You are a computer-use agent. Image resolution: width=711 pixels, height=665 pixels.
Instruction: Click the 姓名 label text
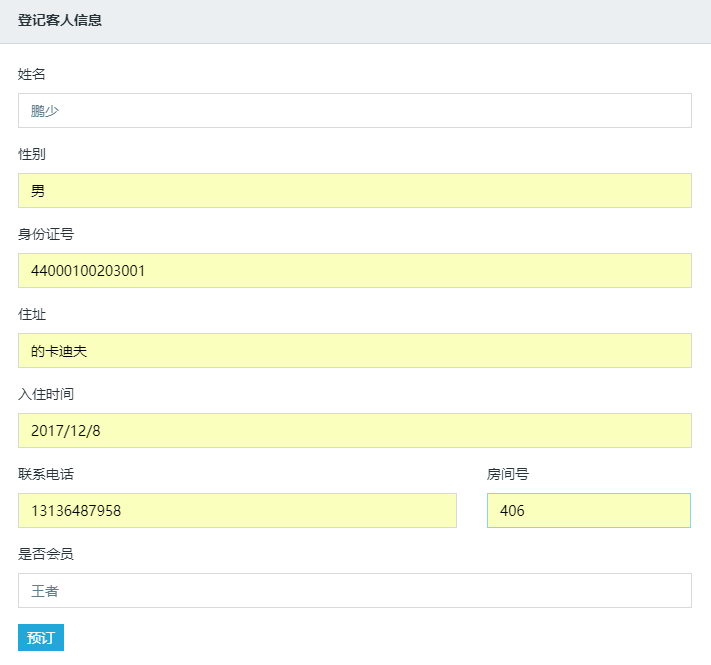32,74
